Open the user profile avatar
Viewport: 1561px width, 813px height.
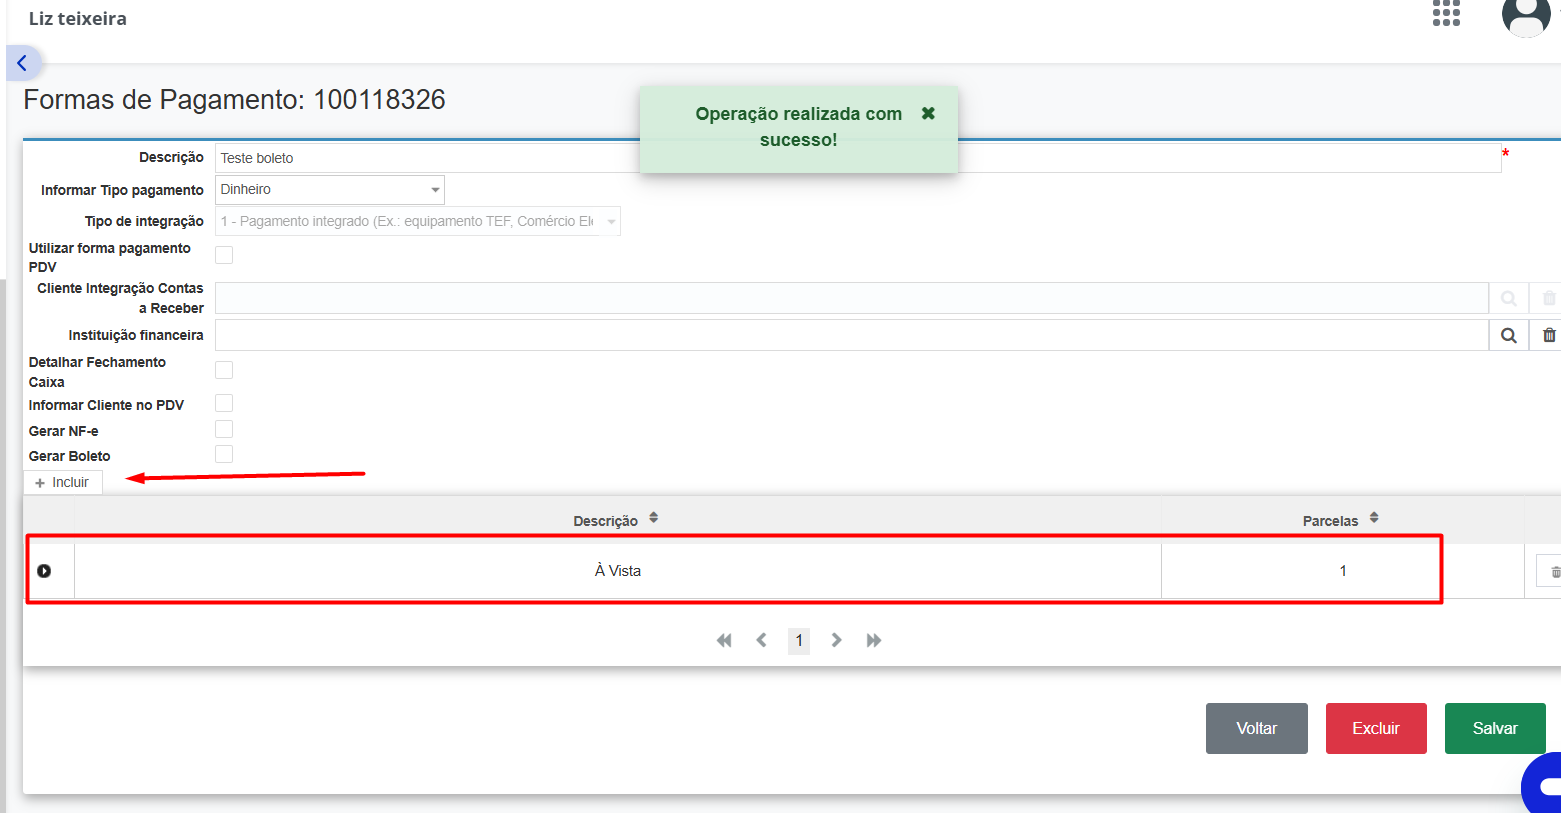point(1526,15)
